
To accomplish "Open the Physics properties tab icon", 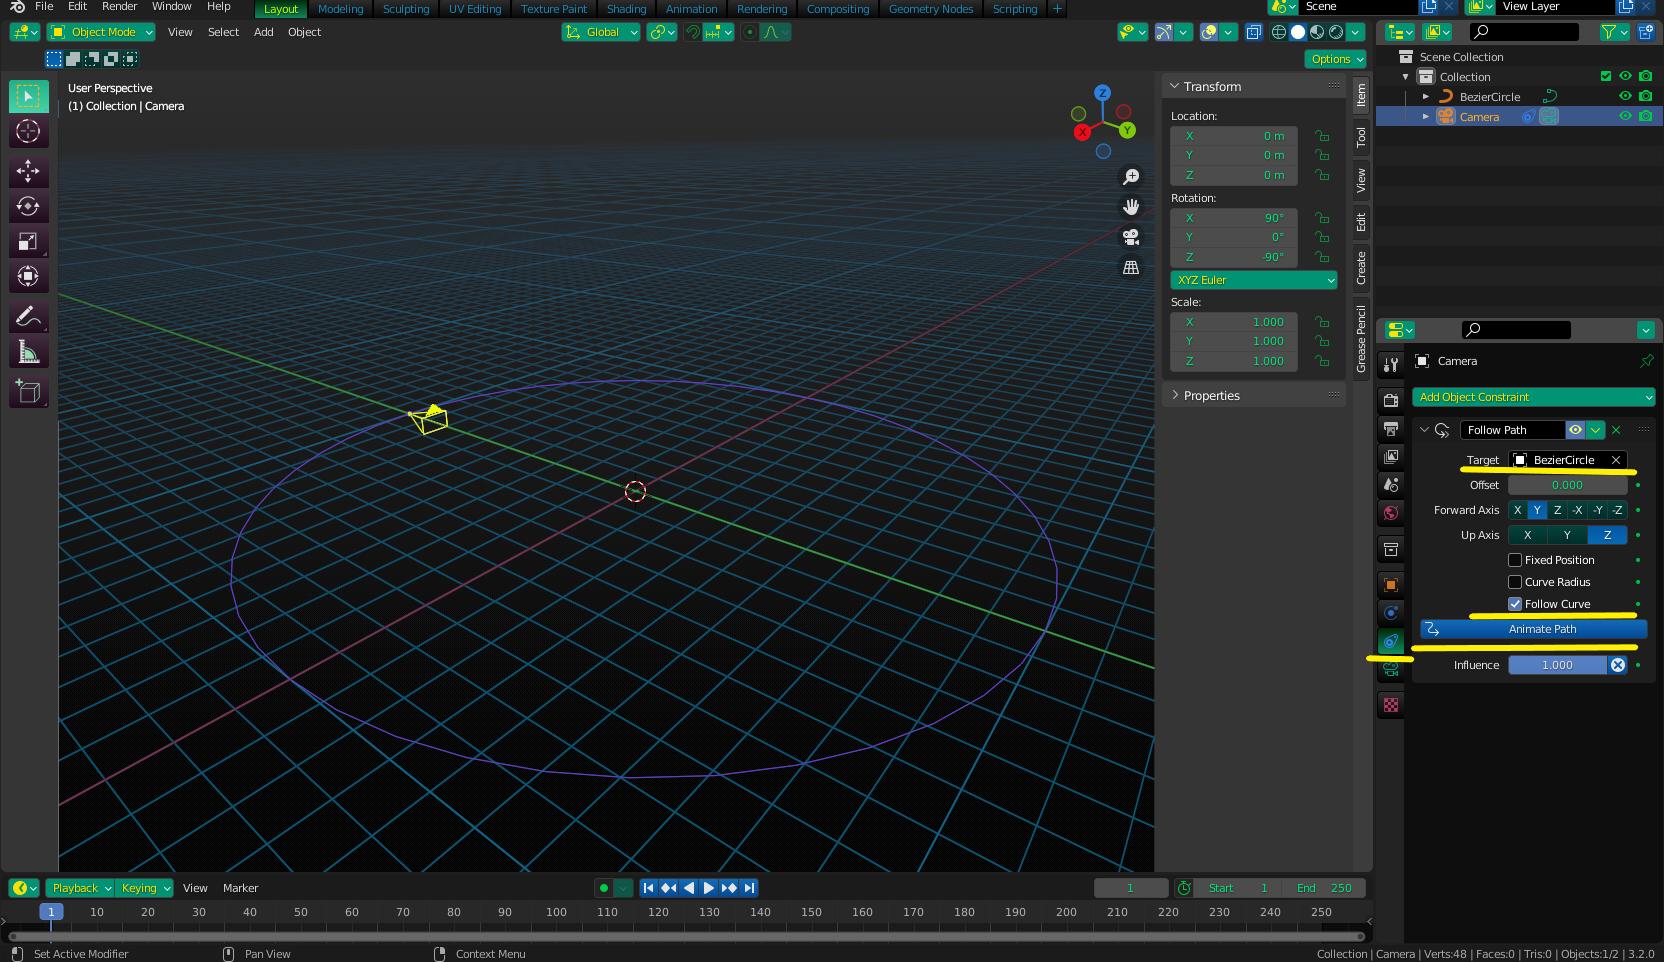I will [x=1390, y=613].
